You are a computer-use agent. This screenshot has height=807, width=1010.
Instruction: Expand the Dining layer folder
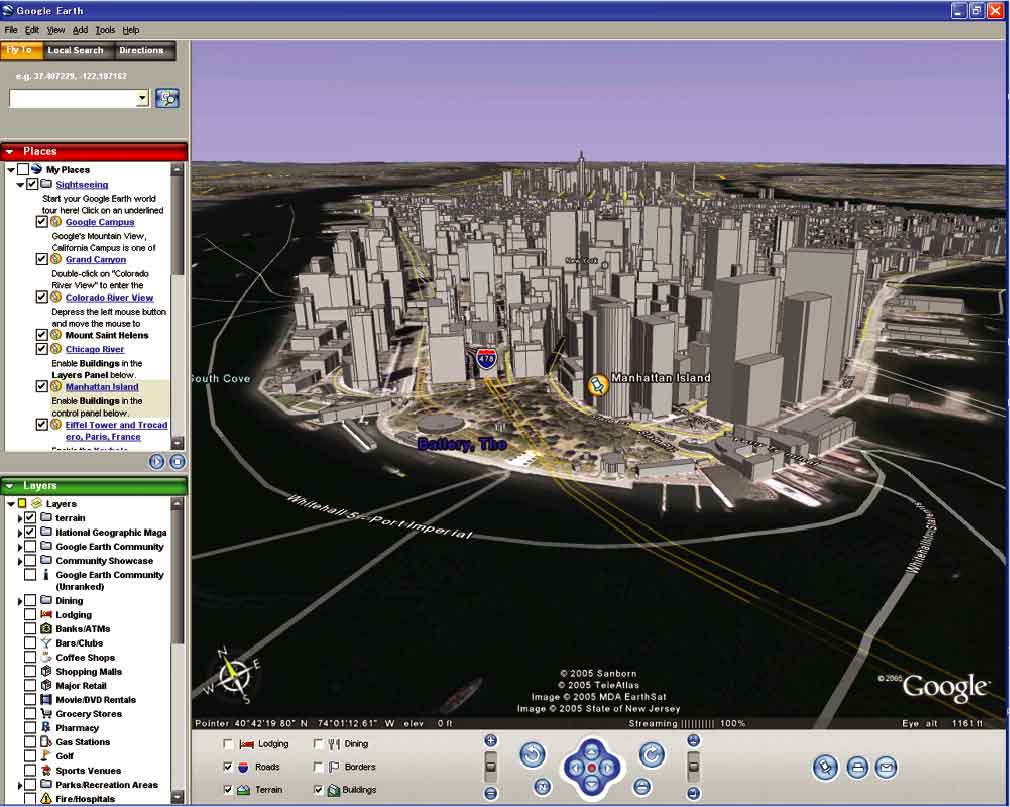[x=20, y=601]
